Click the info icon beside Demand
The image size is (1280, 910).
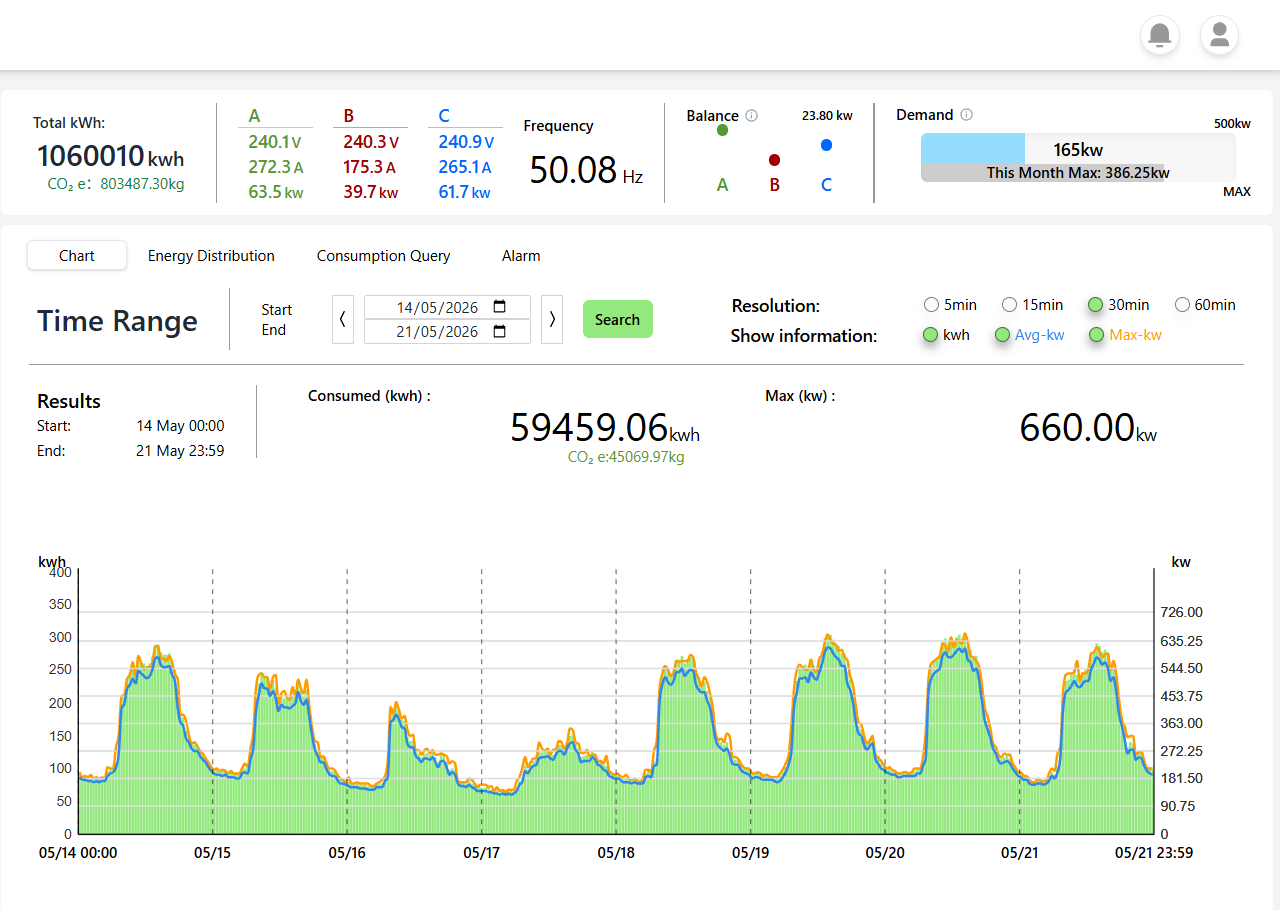point(967,115)
